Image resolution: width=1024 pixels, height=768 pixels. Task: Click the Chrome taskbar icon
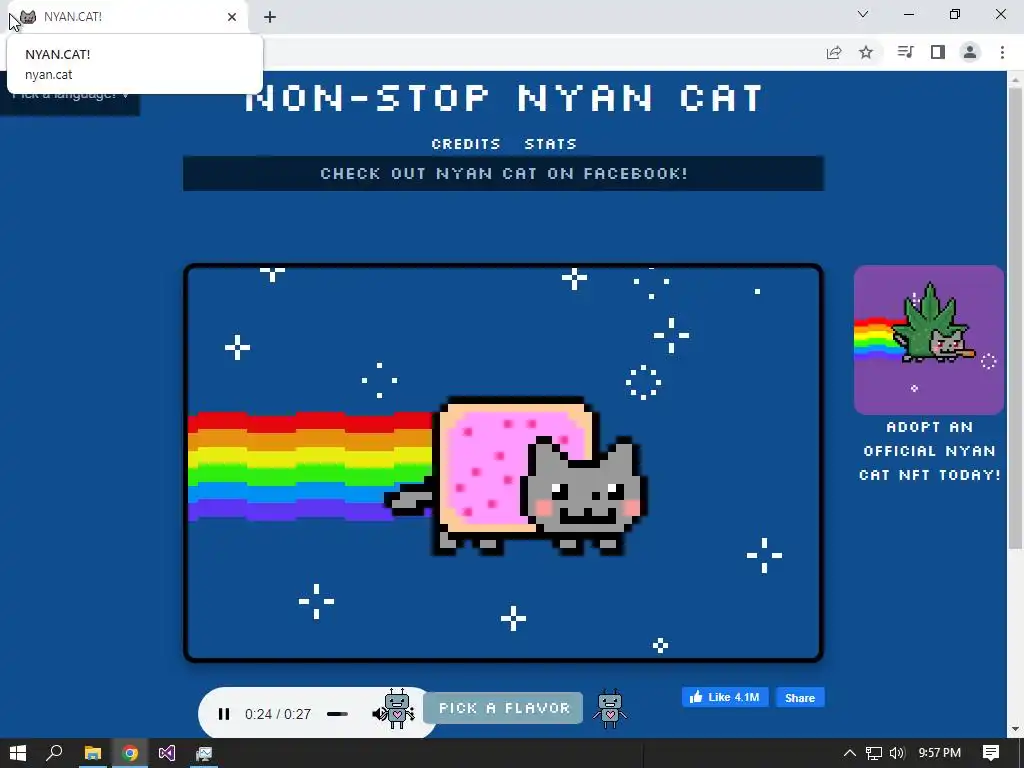pos(130,753)
